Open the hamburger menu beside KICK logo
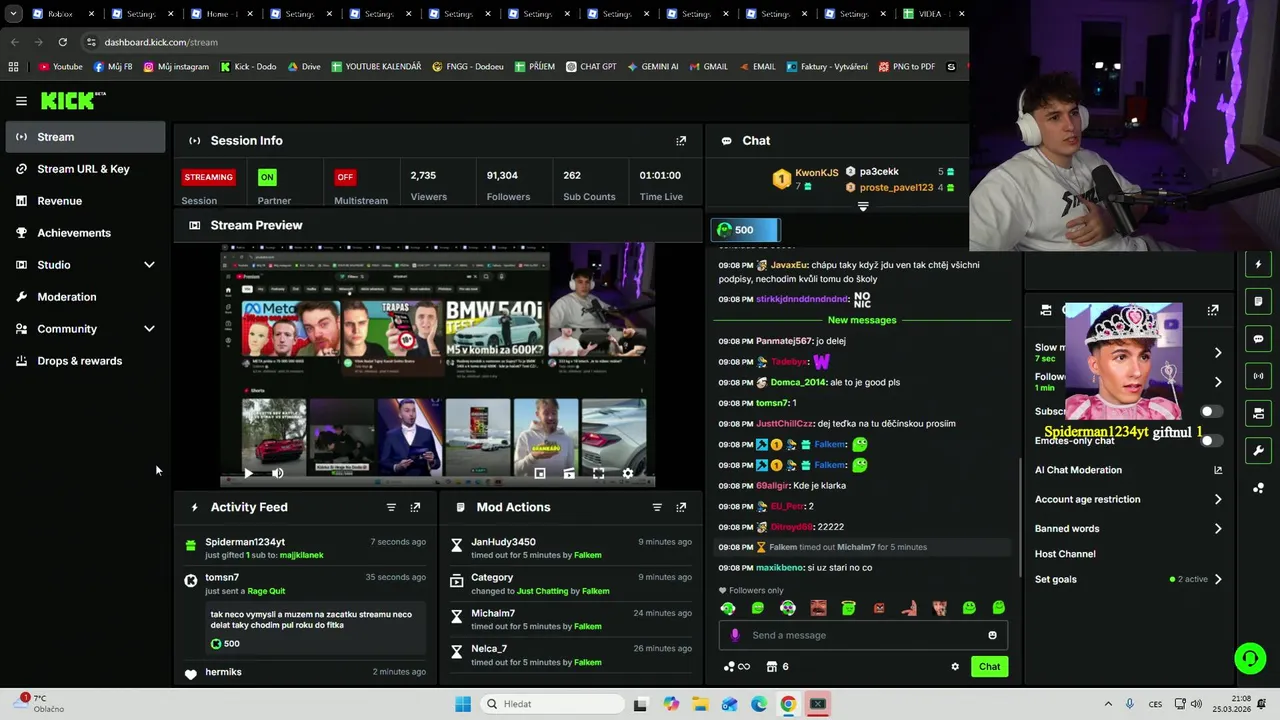1280x720 pixels. (21, 101)
